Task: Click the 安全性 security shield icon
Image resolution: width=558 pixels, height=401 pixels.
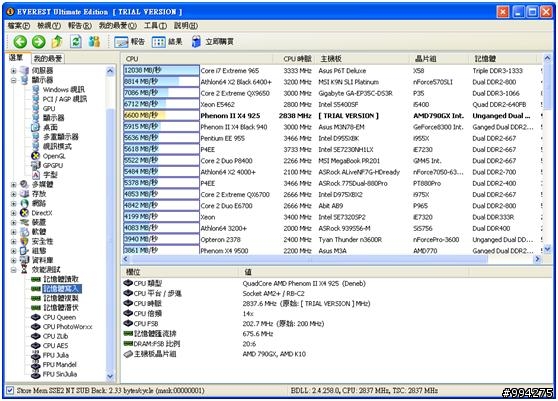Action: (24, 241)
